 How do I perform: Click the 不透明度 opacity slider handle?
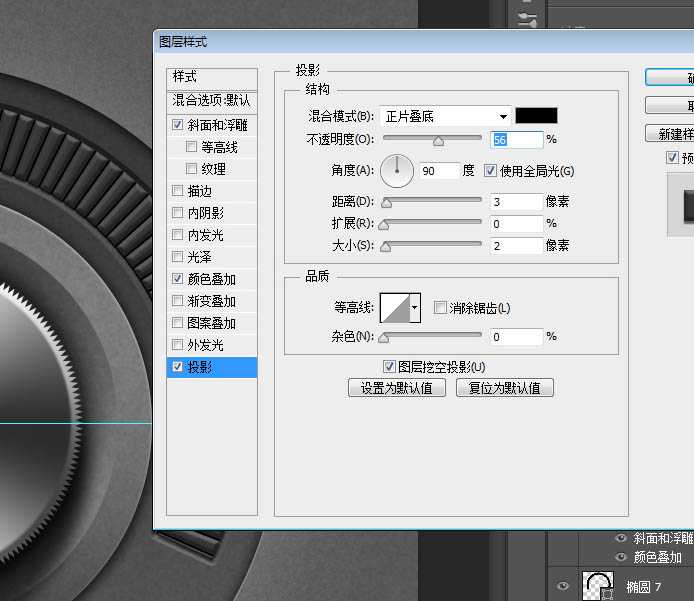(x=438, y=141)
